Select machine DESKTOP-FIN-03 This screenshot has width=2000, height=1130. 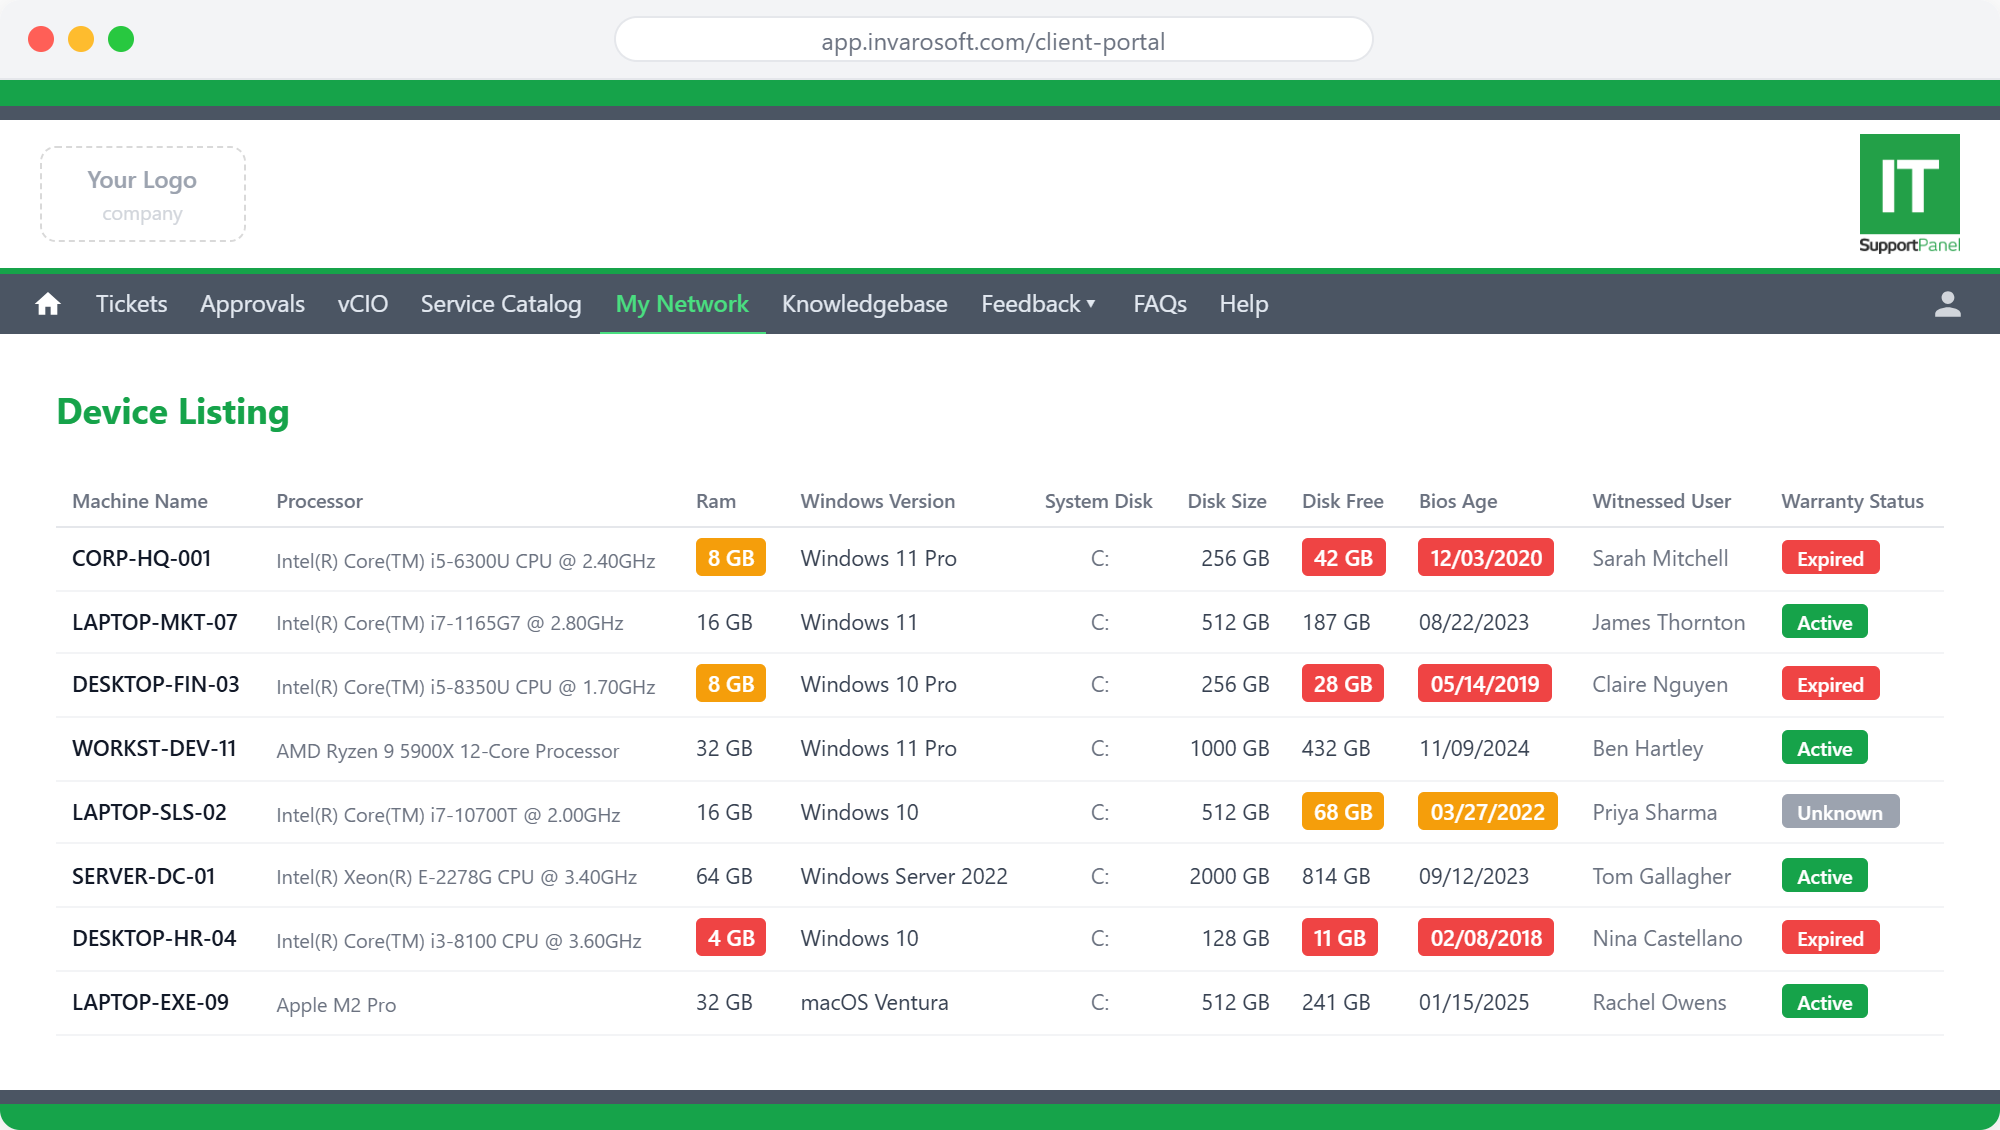pos(156,684)
